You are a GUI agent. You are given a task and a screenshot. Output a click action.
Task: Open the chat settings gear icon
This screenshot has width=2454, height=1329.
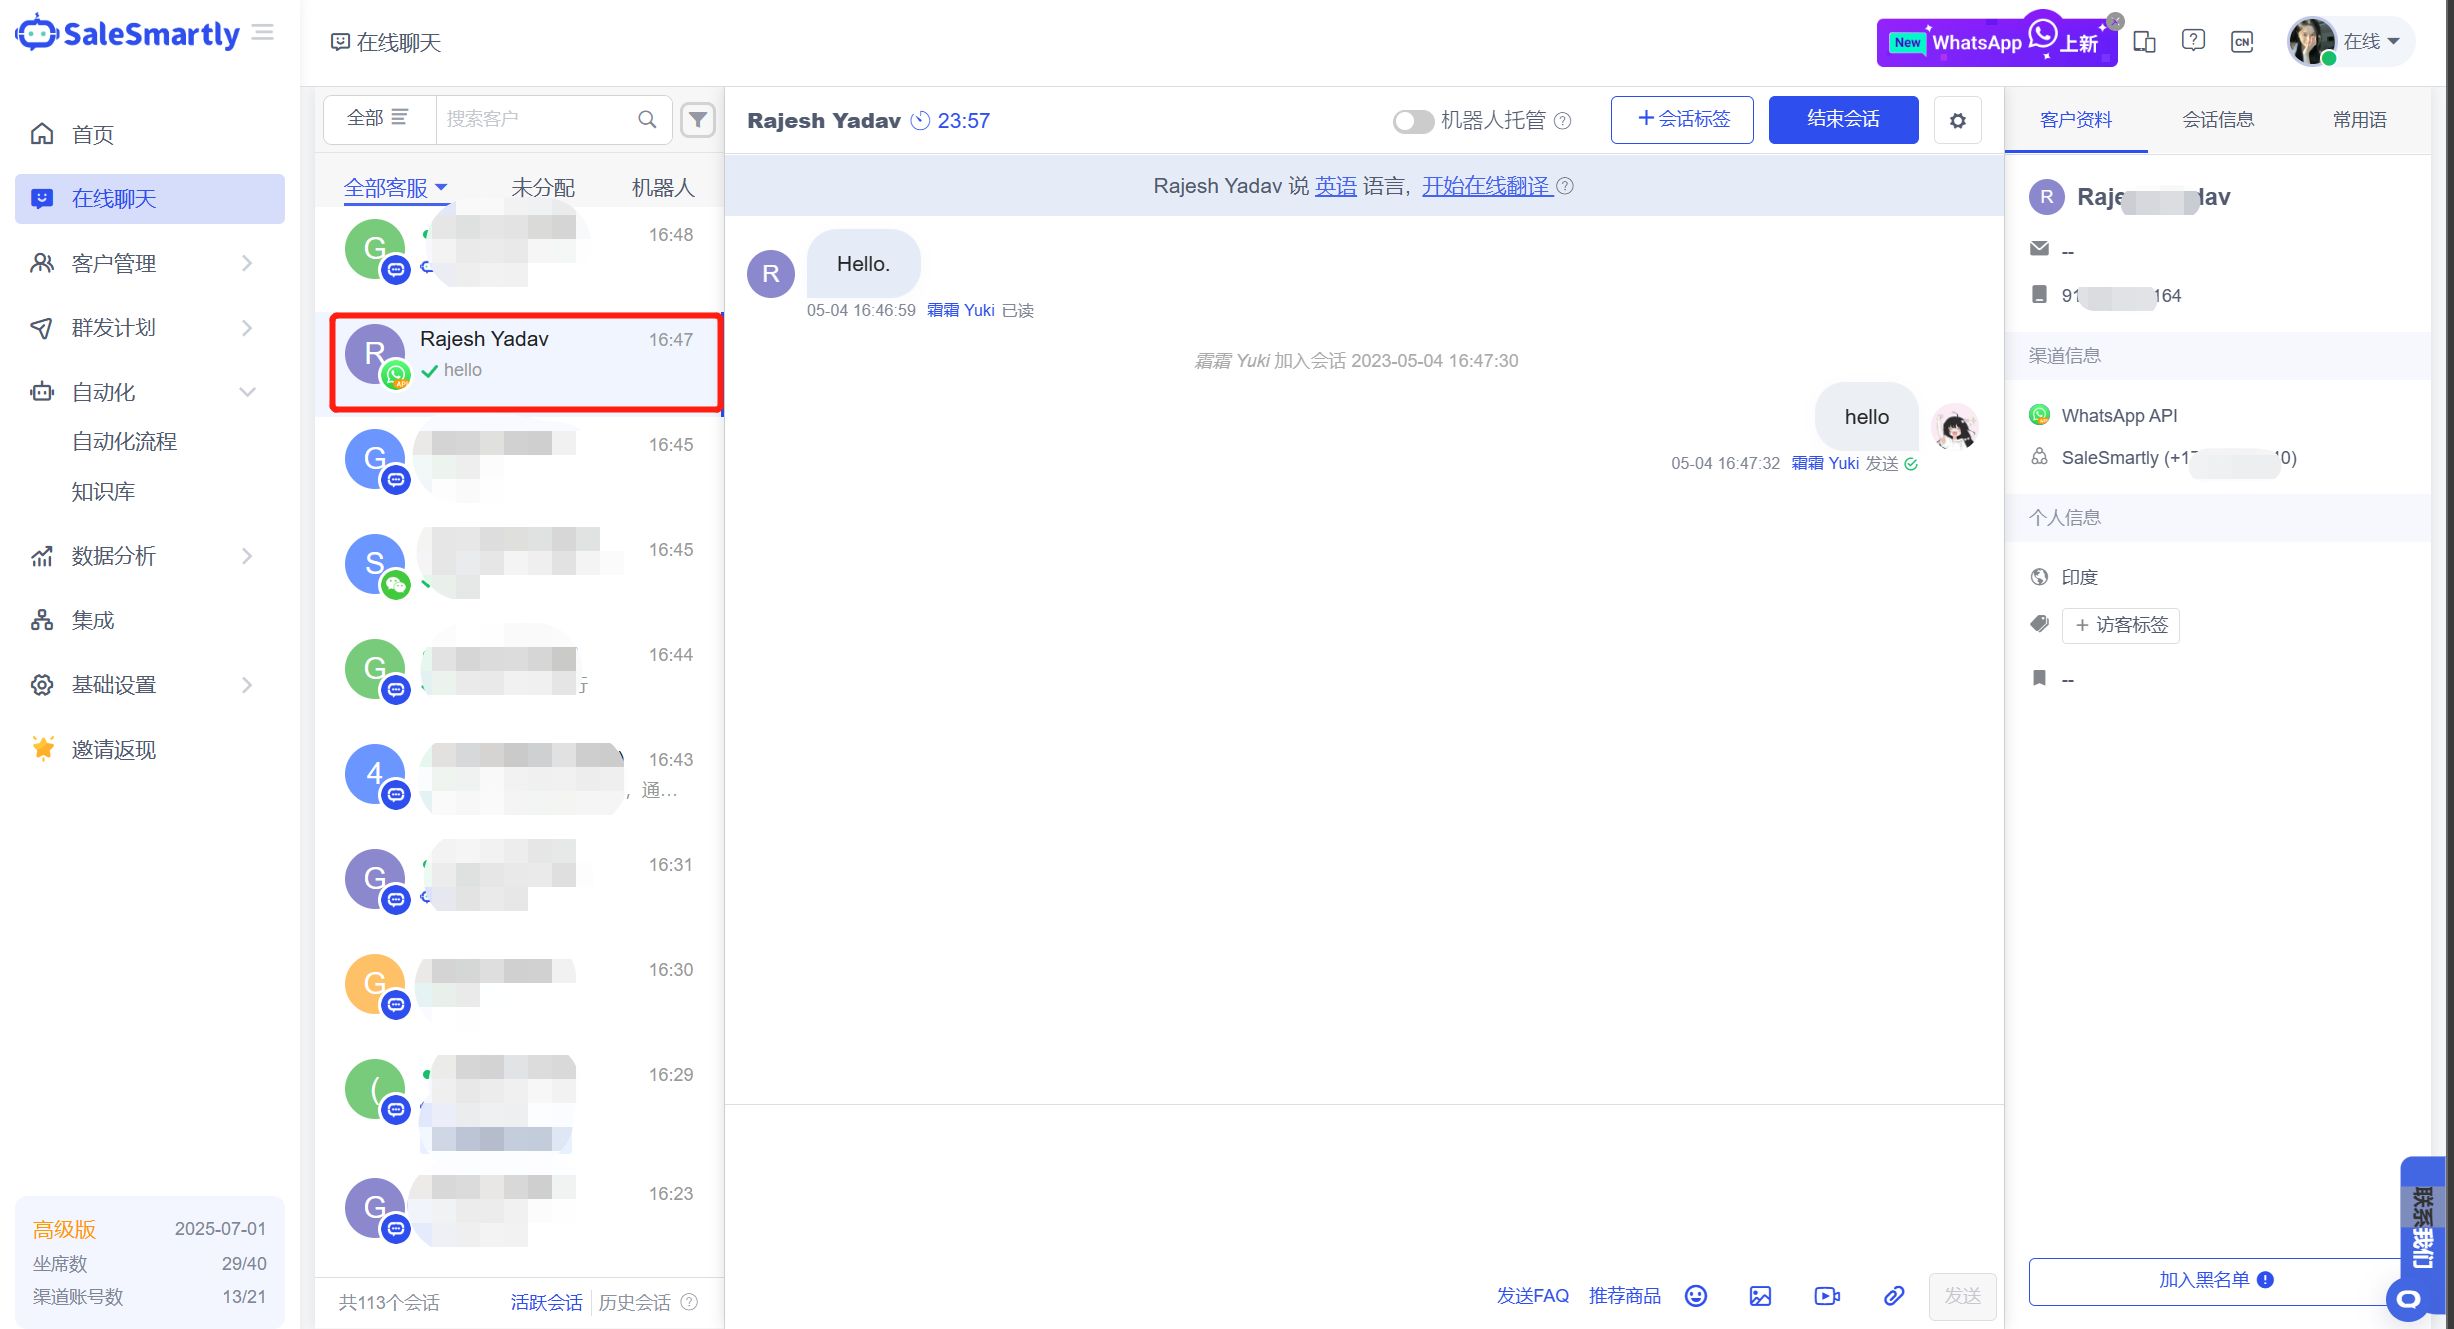click(1957, 120)
